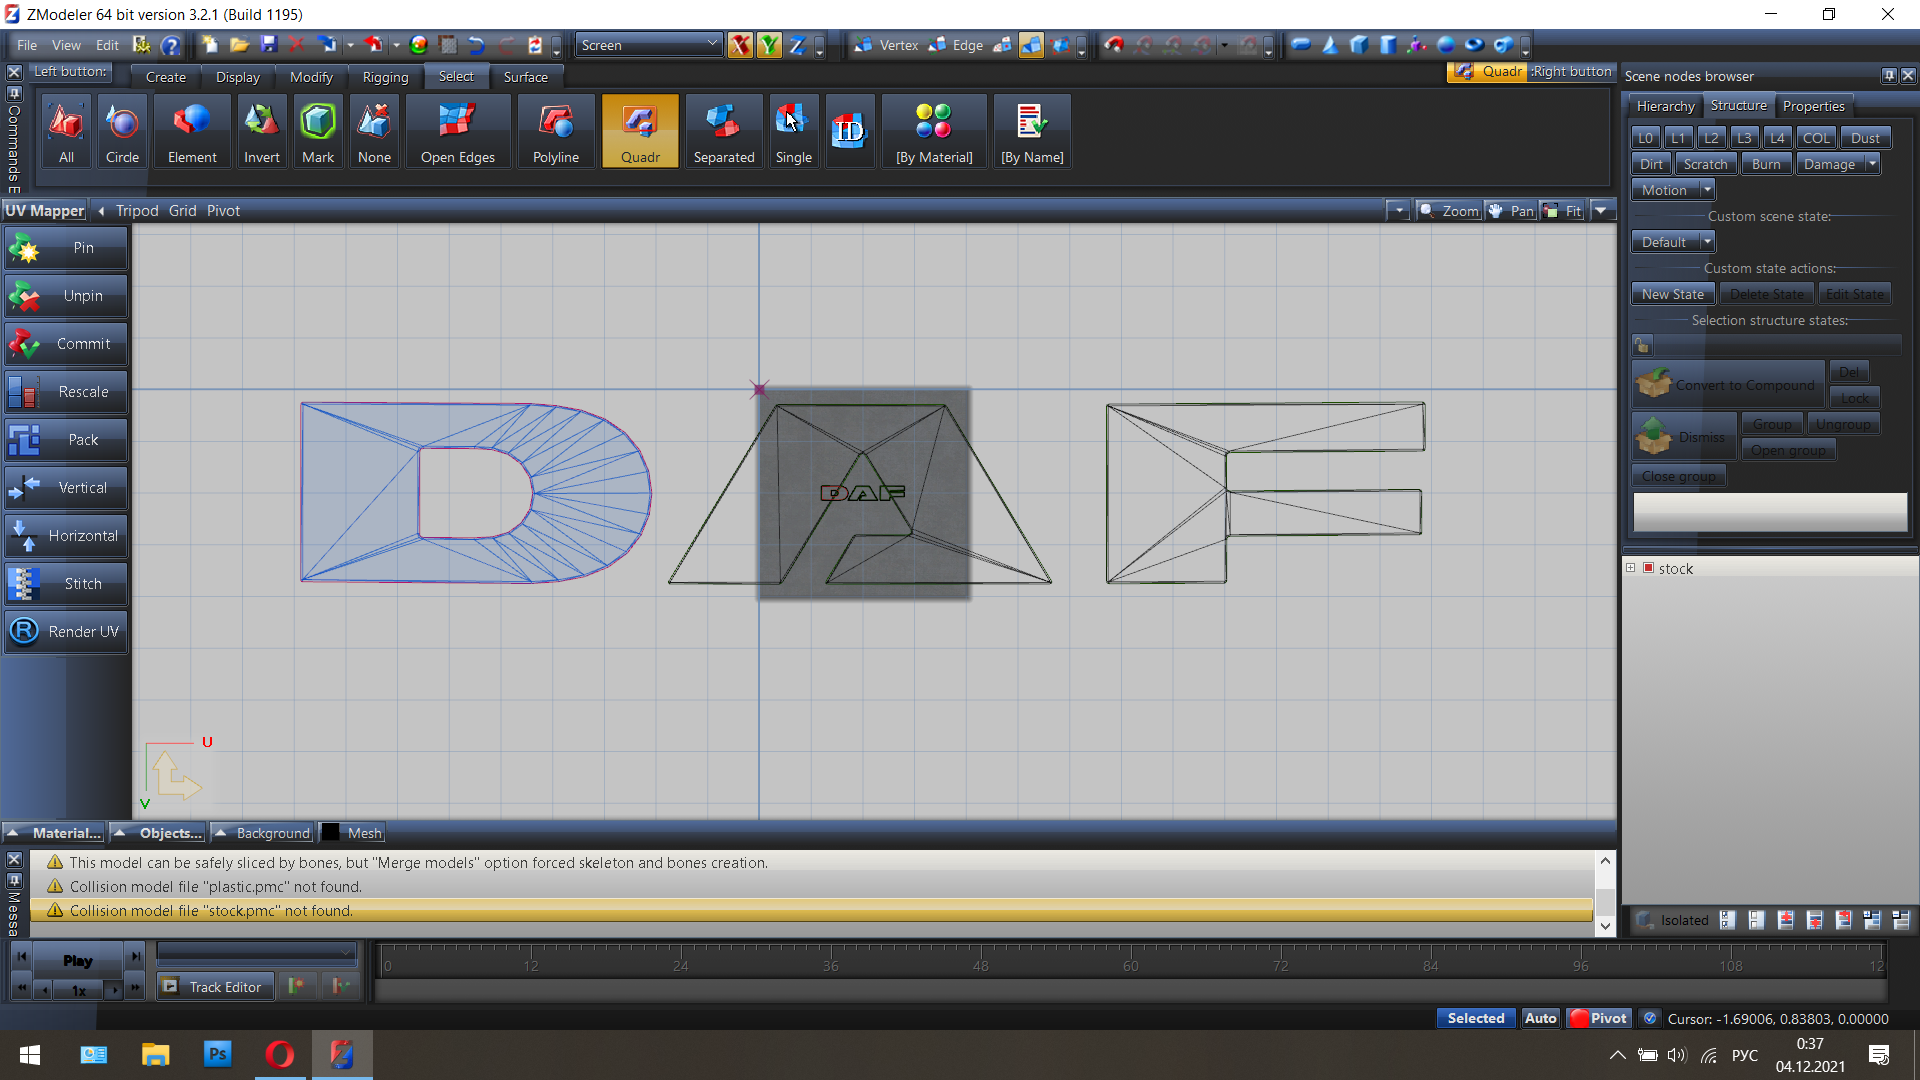This screenshot has width=1920, height=1080.
Task: Switch to Edge editing level
Action: [958, 45]
